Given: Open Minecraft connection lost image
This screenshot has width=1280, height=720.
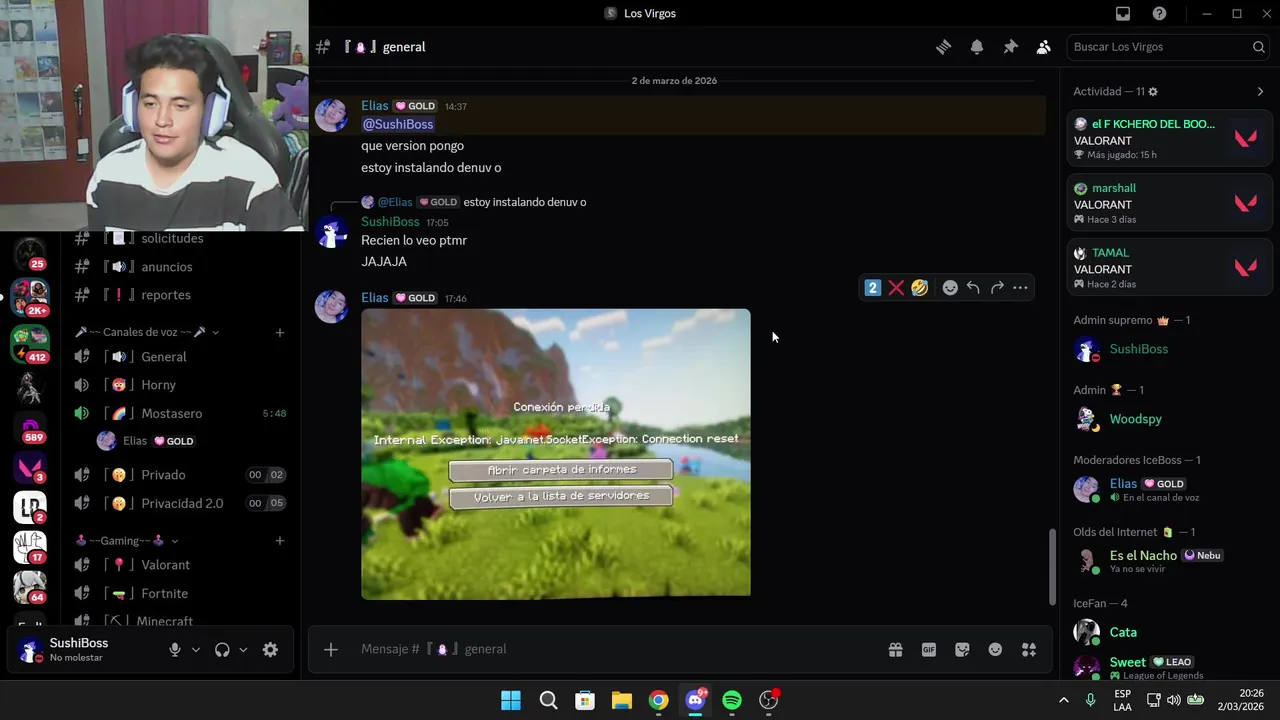Looking at the screenshot, I should point(556,454).
